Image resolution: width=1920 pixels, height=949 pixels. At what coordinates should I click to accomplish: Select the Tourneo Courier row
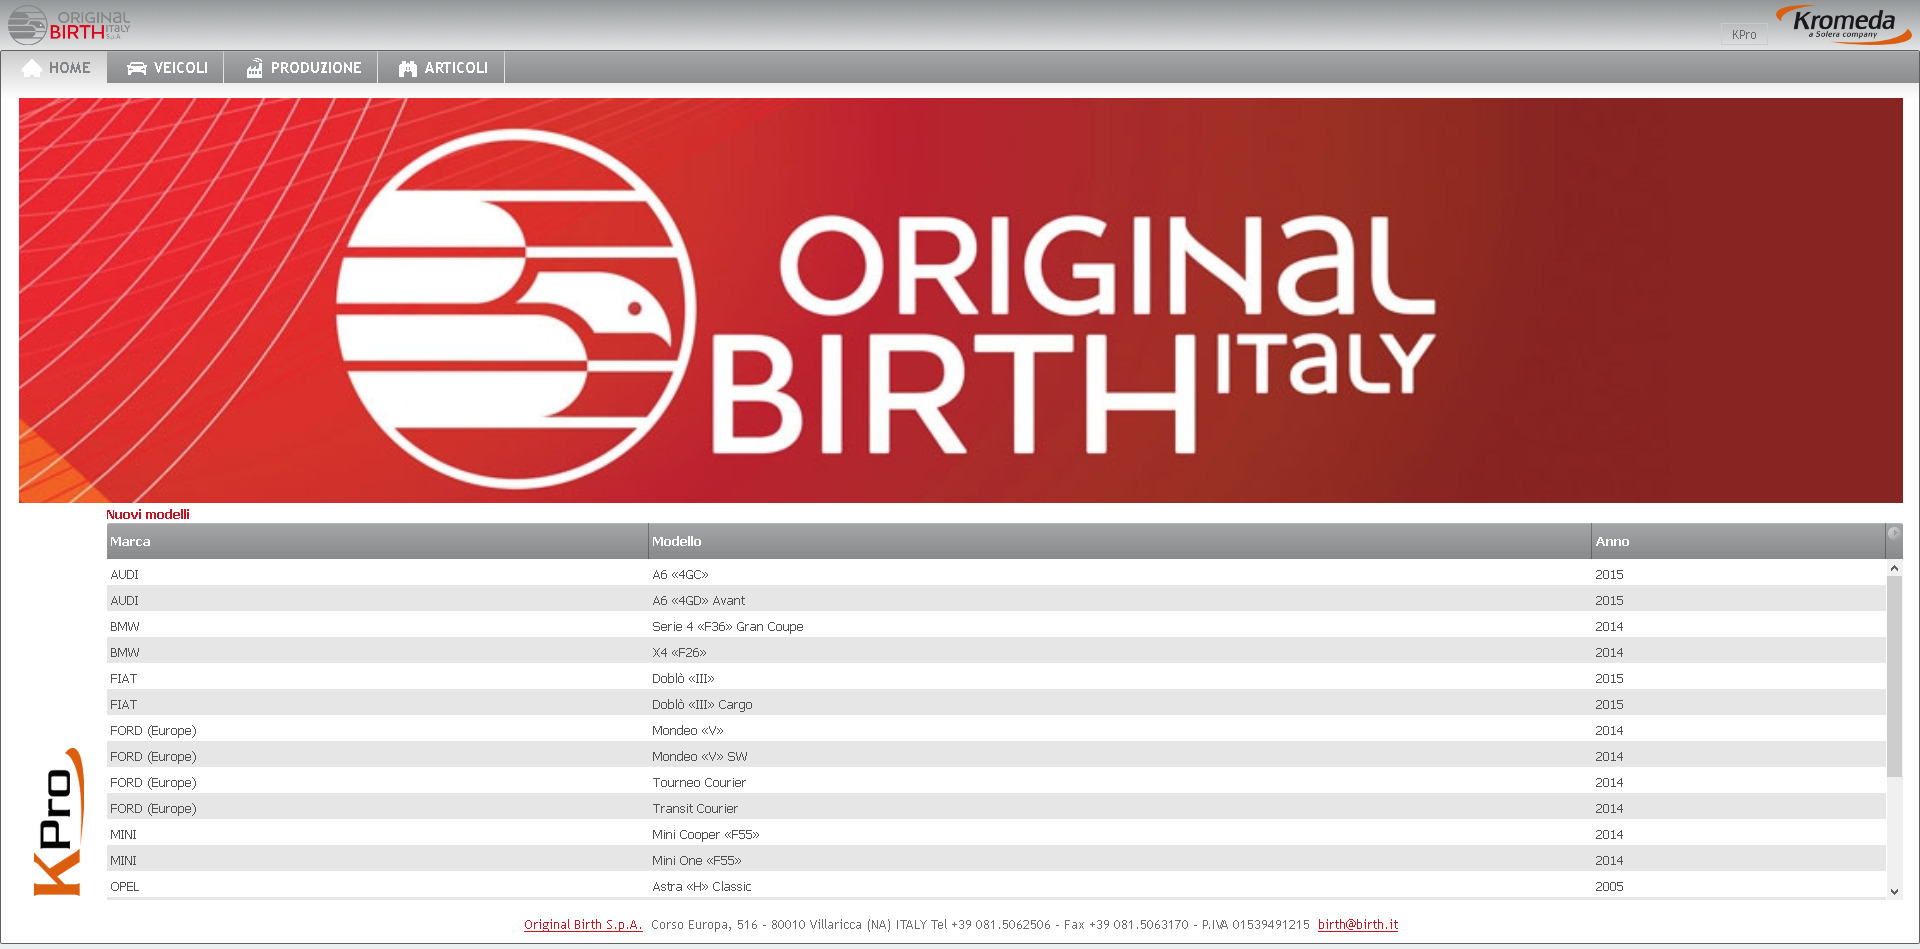click(x=996, y=782)
